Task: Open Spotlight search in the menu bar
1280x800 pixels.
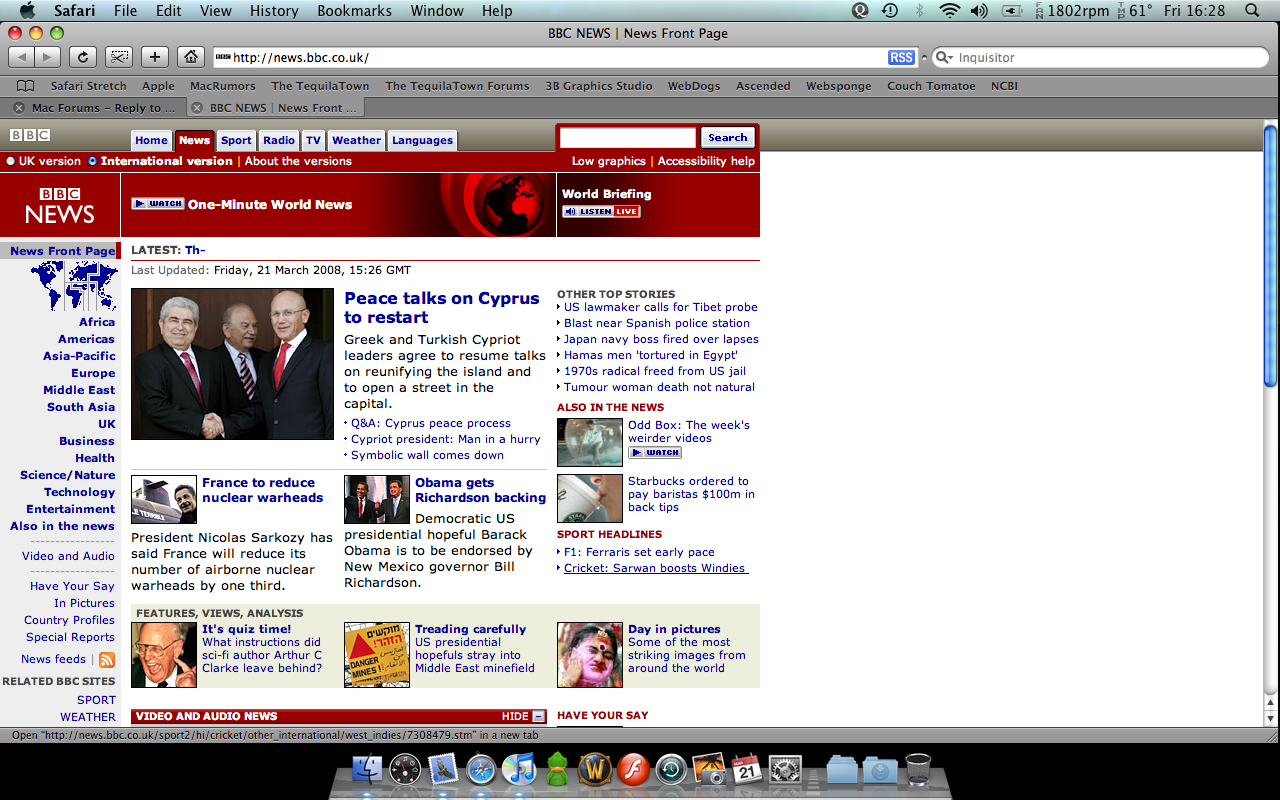Action: 1252,11
